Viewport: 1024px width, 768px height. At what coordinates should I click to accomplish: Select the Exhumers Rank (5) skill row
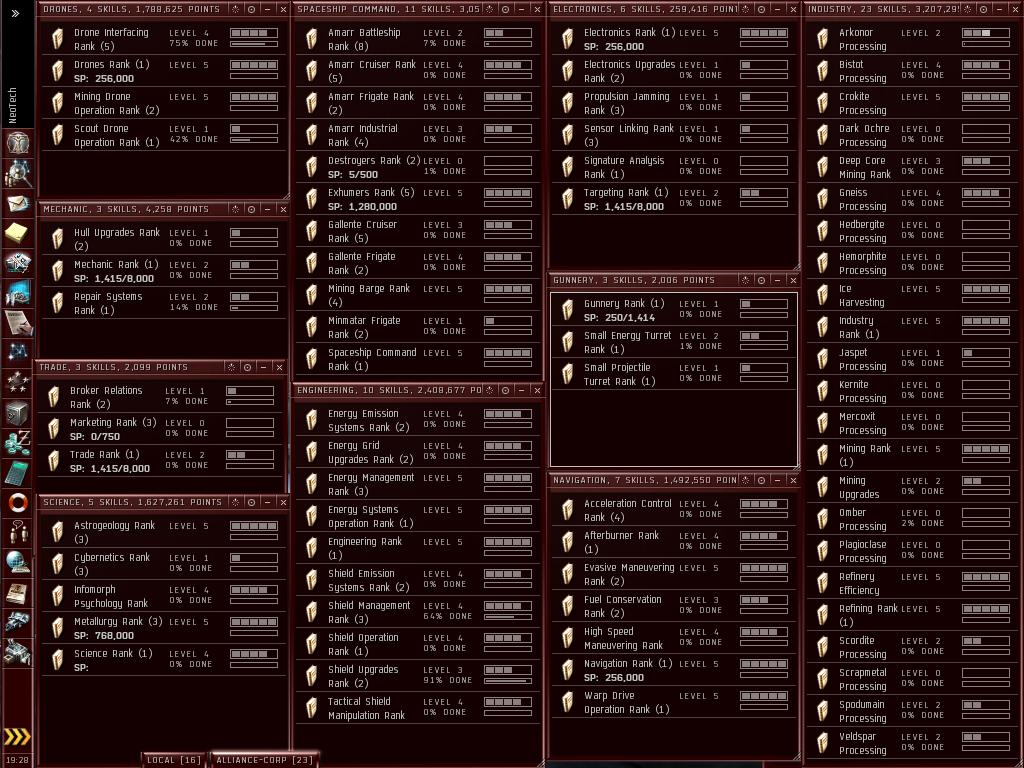pos(419,199)
